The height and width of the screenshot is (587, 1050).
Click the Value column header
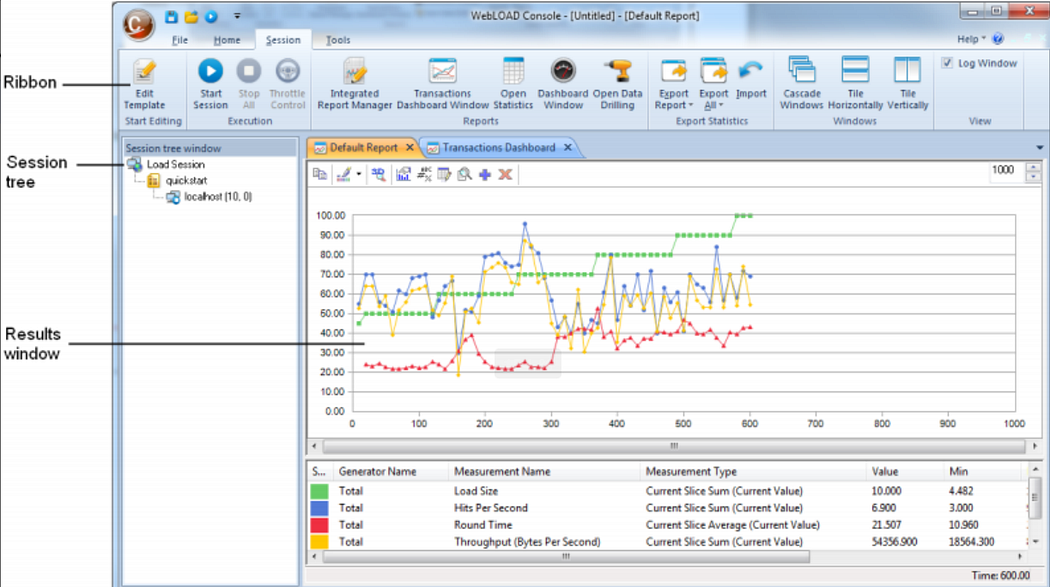pyautogui.click(x=885, y=472)
